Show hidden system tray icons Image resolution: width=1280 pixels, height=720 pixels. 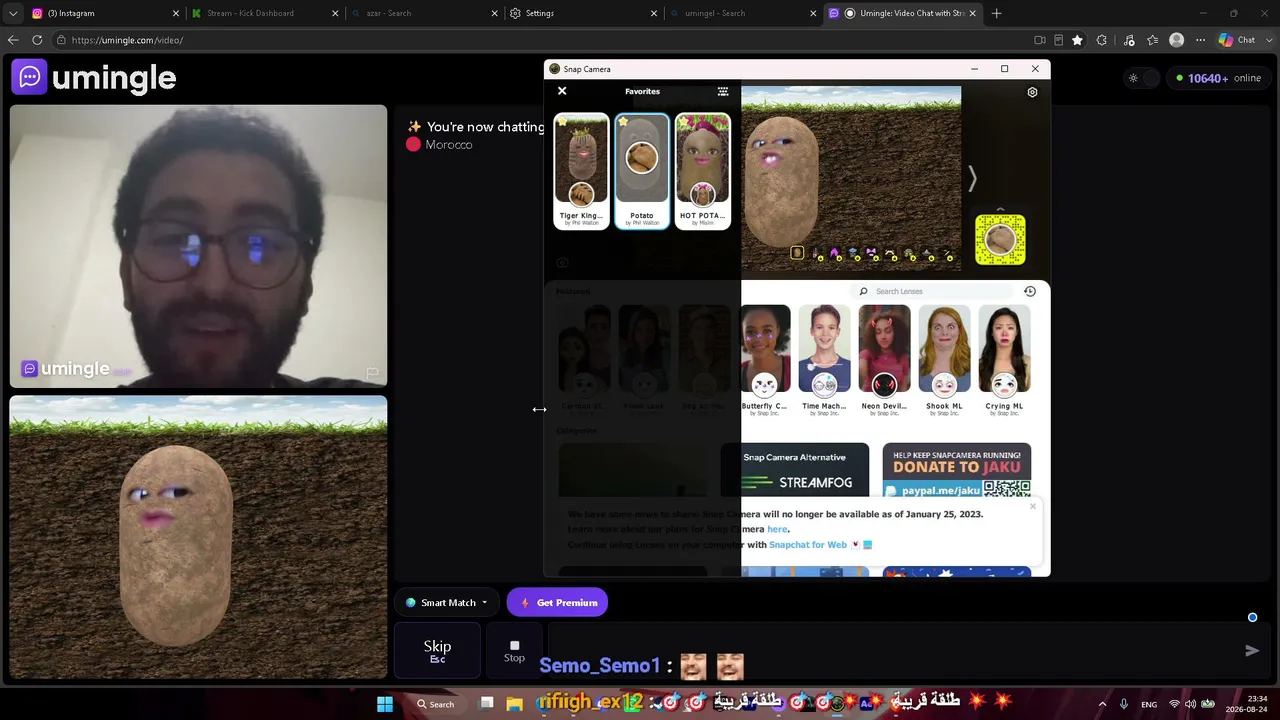1102,704
